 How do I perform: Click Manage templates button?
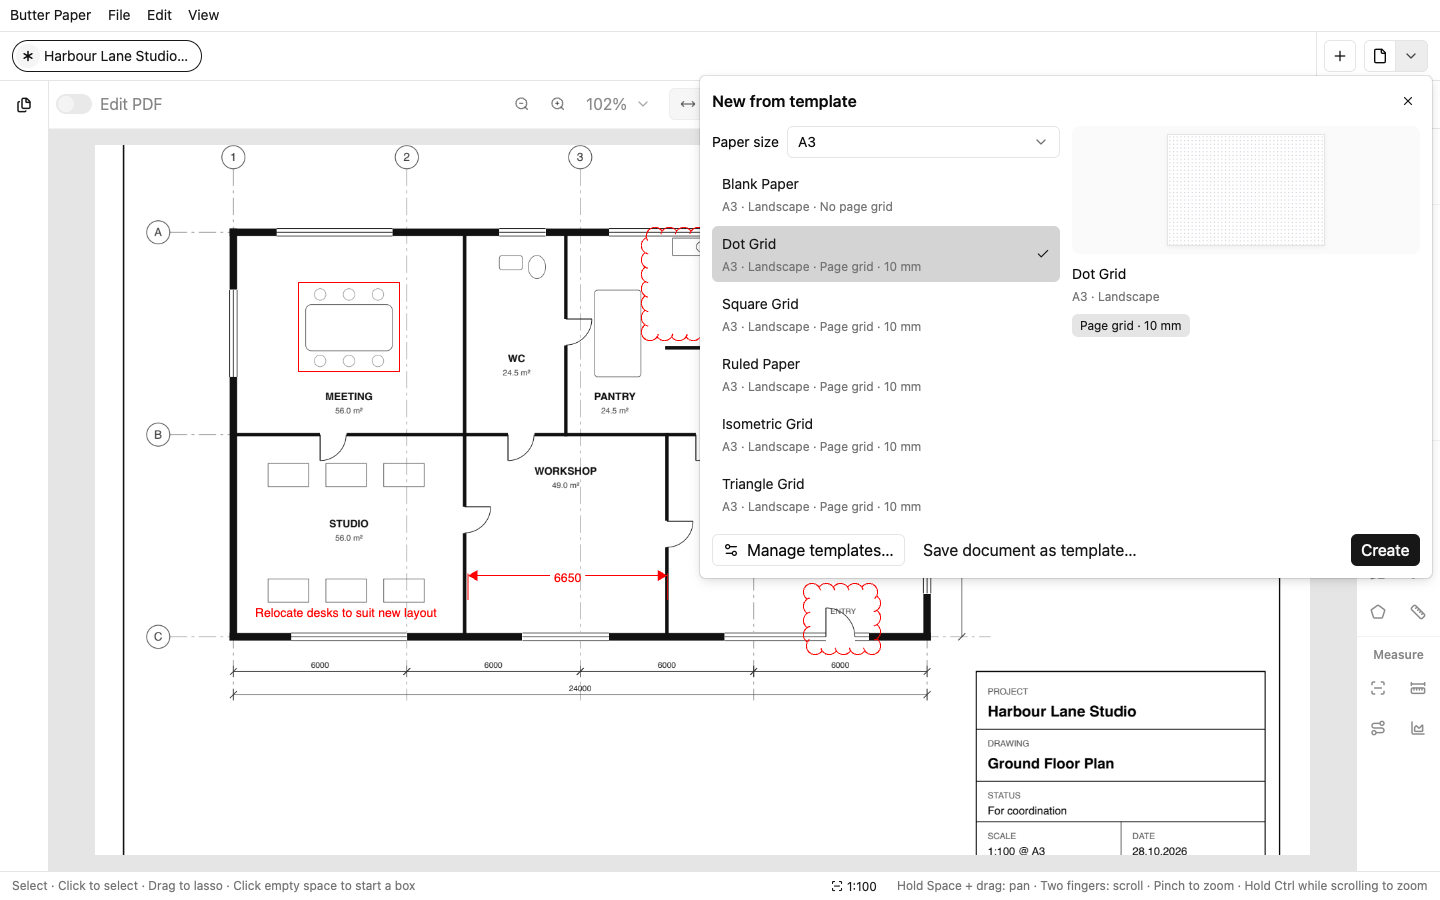pyautogui.click(x=808, y=550)
